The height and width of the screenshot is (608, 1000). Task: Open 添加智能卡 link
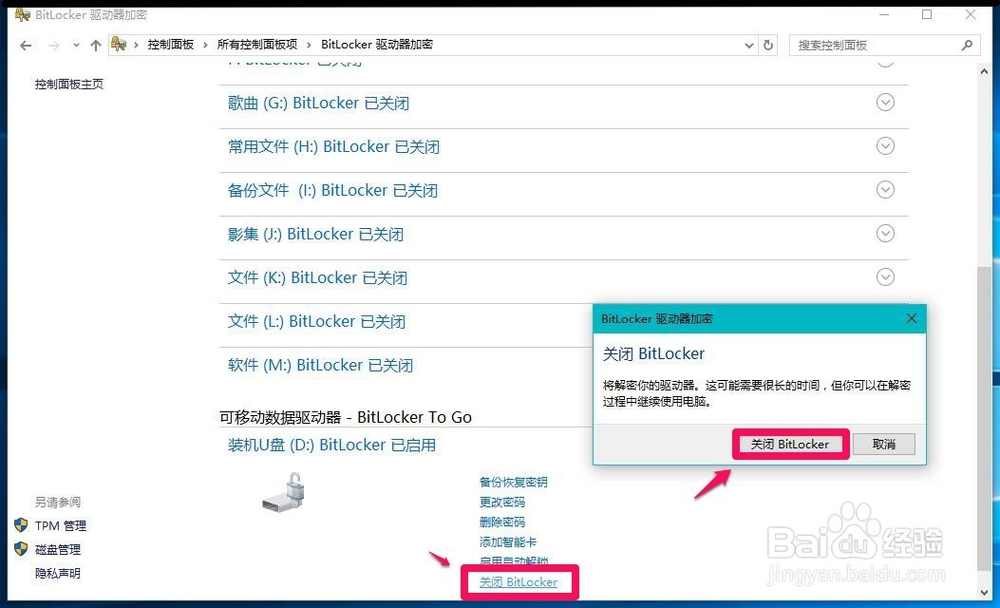point(508,542)
